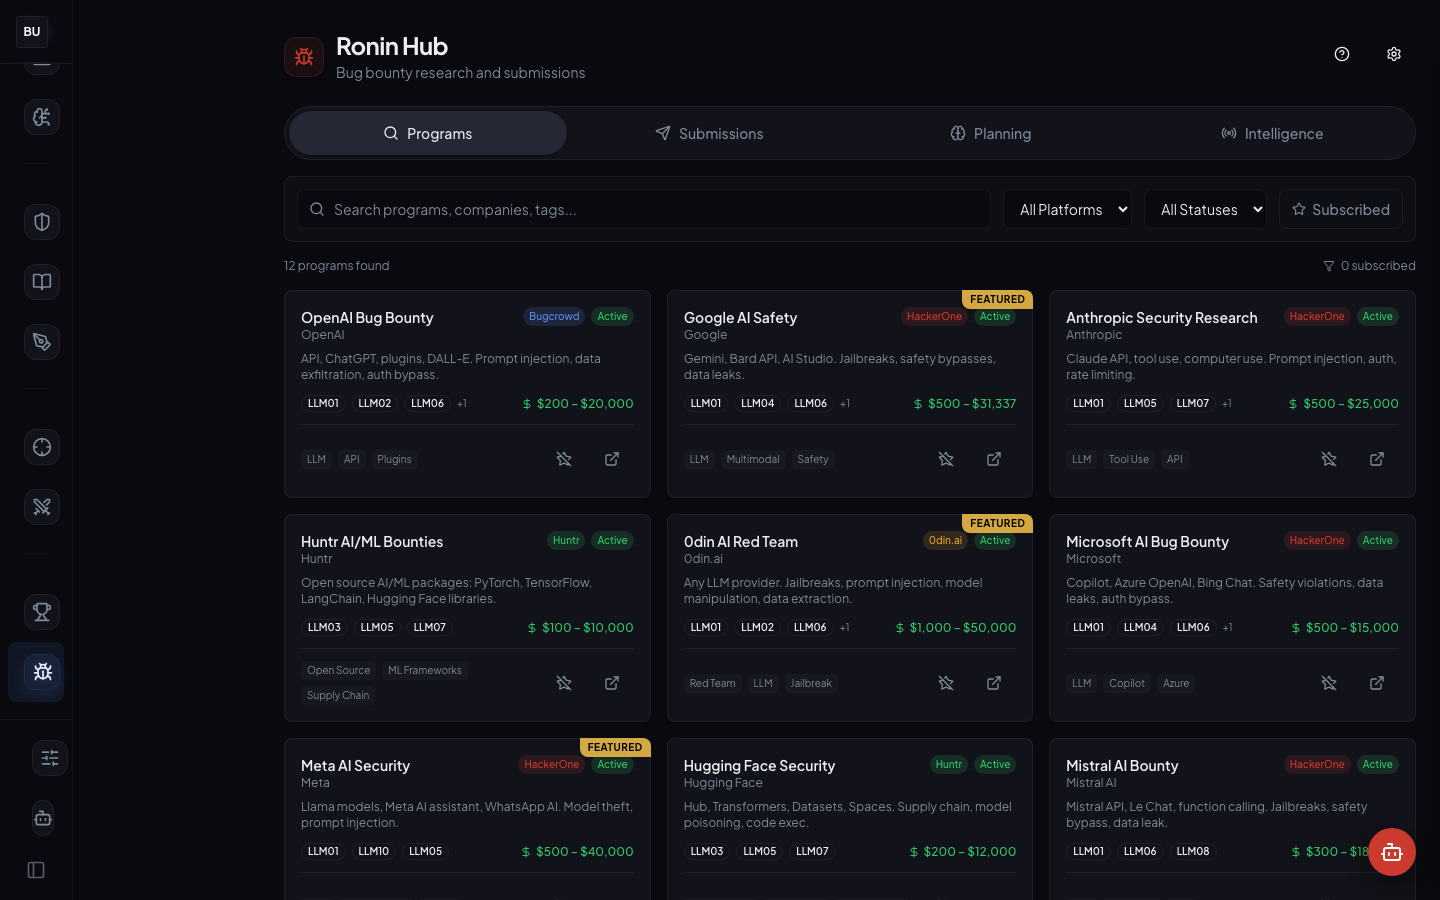Open the sliders settings sidebar icon
Screen dimensions: 1440x900
coord(50,758)
